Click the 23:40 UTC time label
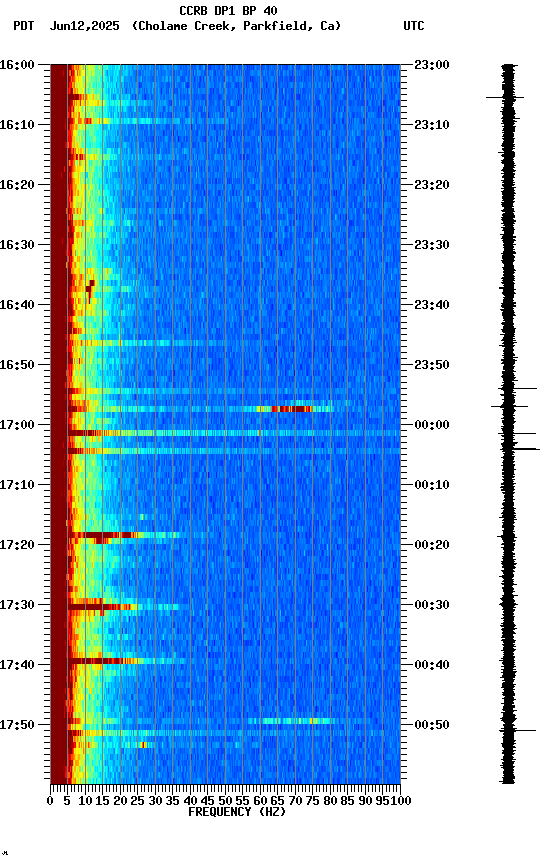This screenshot has height=864, width=552. coord(432,305)
